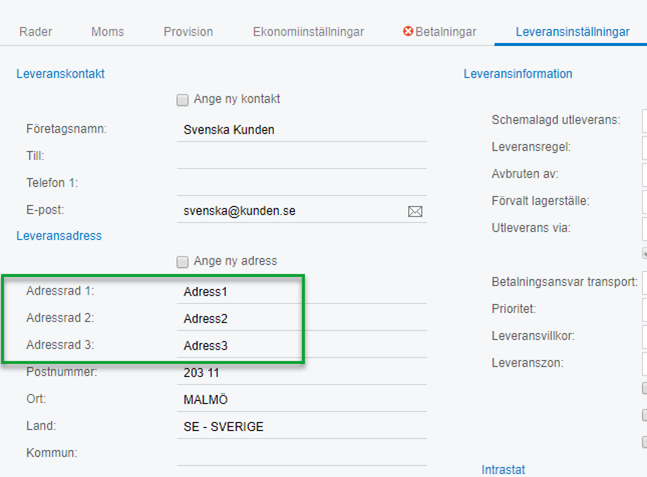Open the Land field showing SE - SVERIGE
Viewport: 647px width, 477px height.
(300, 427)
